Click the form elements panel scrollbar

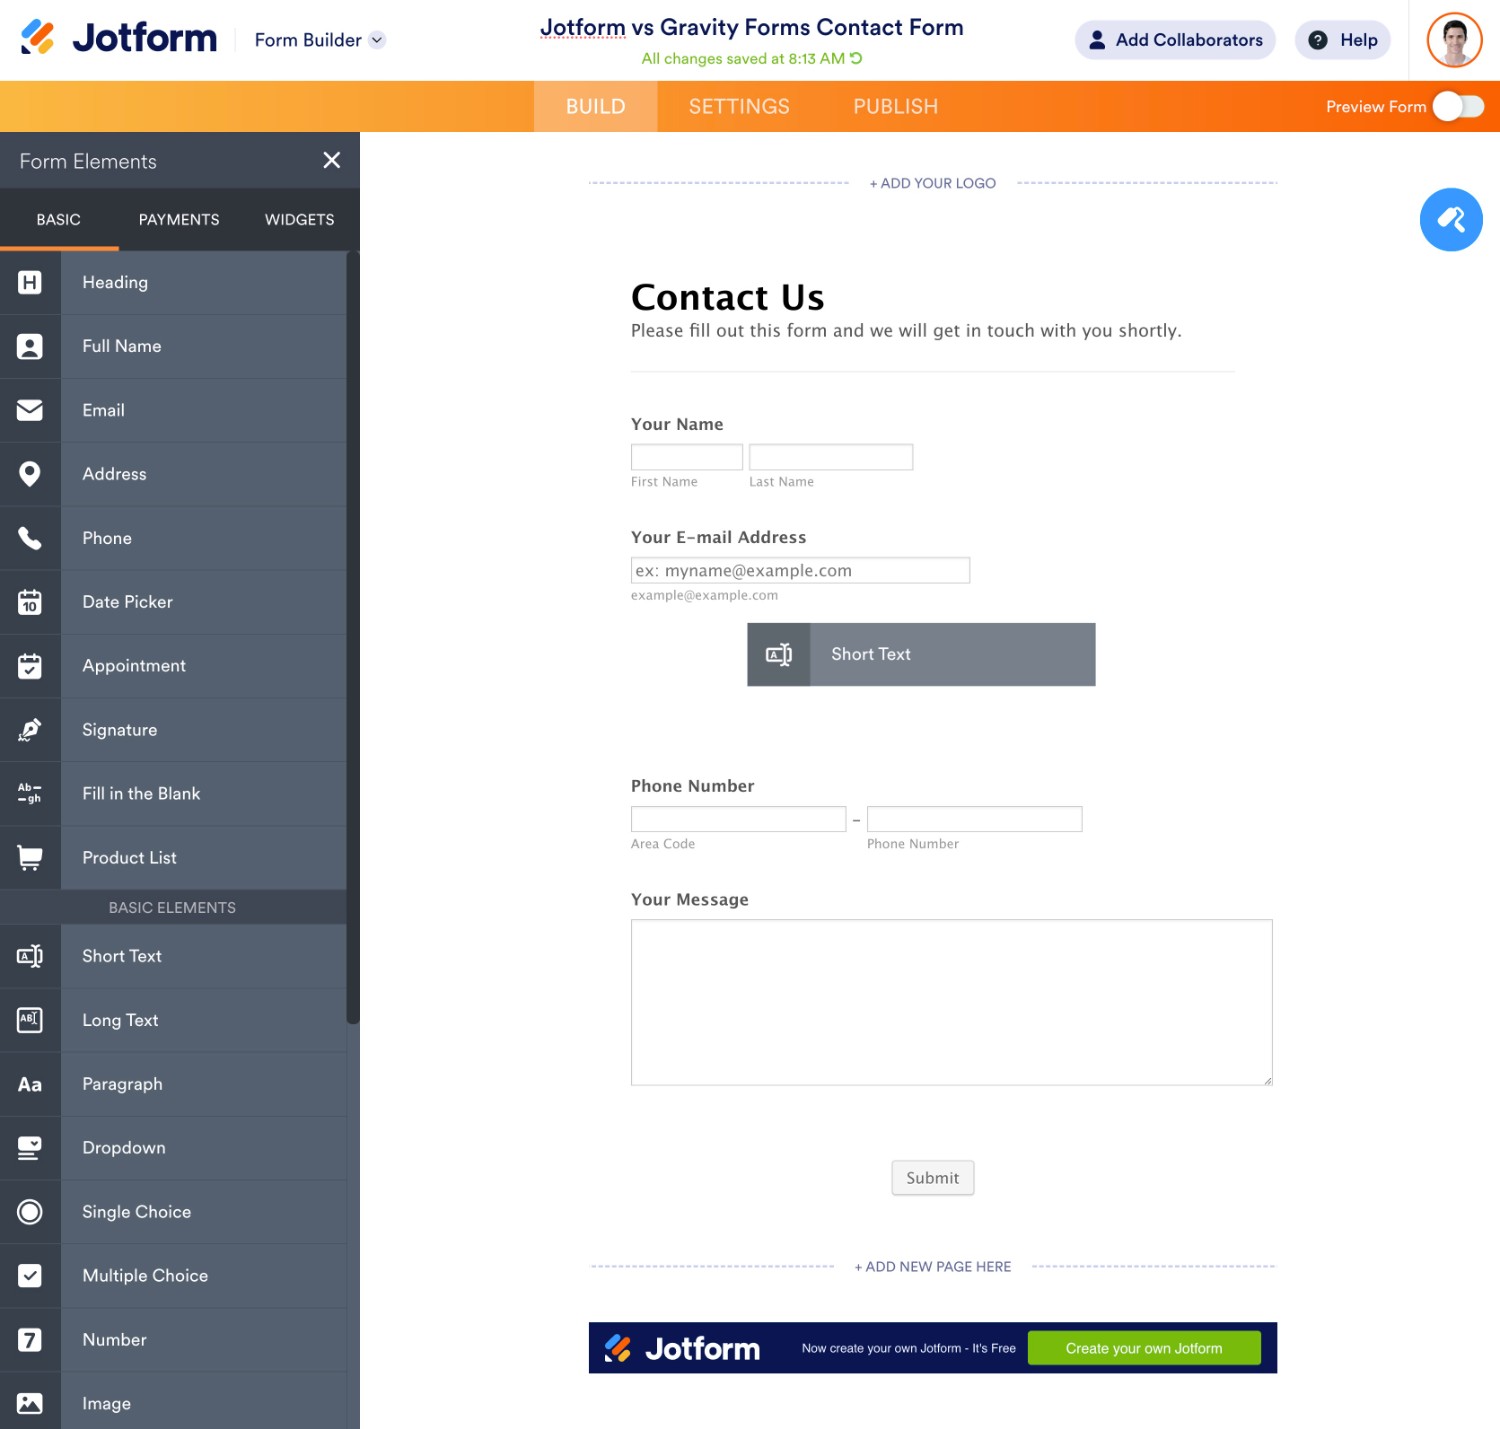pos(353,638)
